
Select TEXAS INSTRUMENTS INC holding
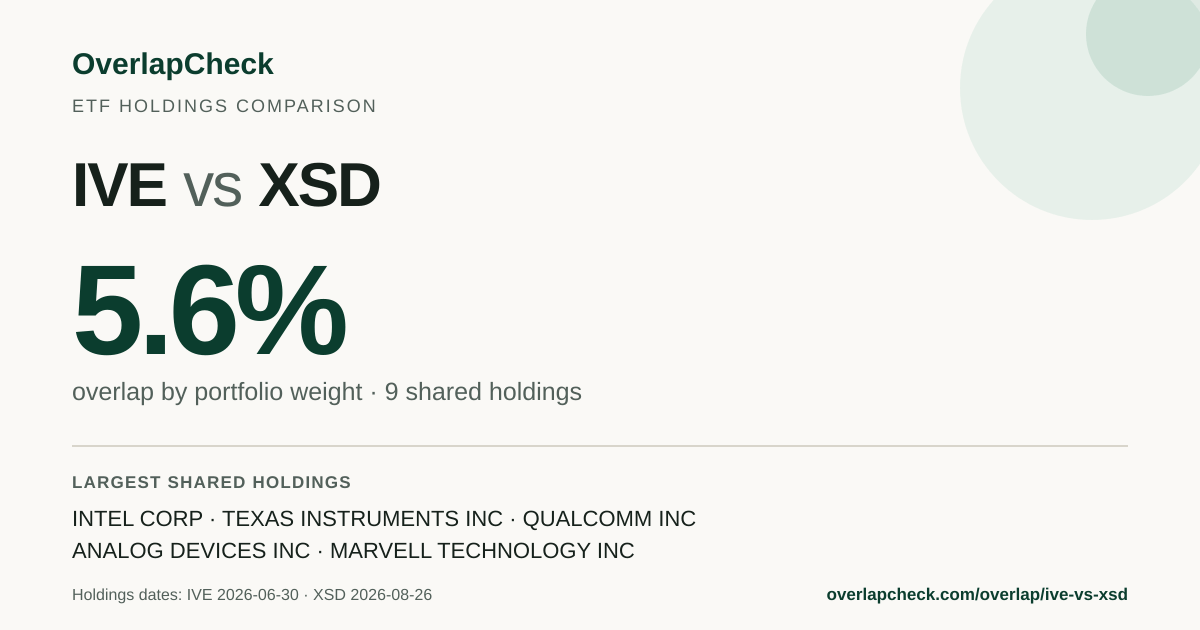(x=362, y=519)
